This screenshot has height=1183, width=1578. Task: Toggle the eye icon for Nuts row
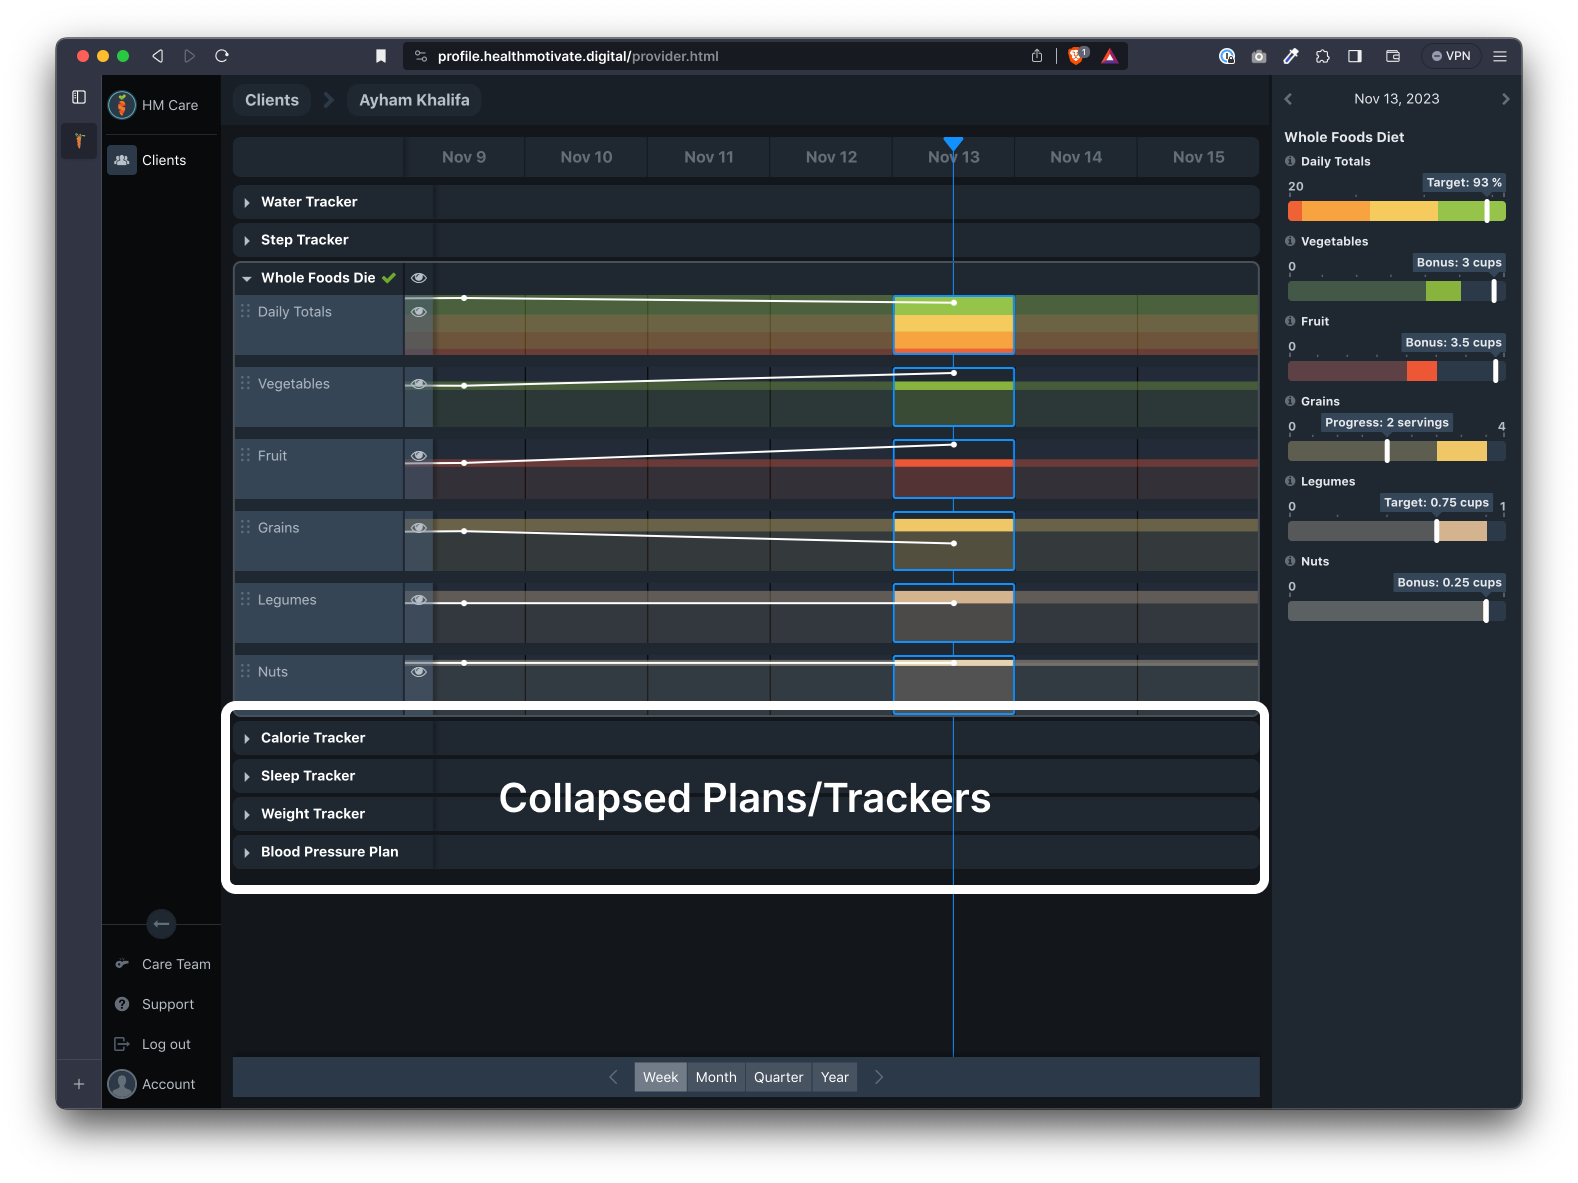pos(419,672)
